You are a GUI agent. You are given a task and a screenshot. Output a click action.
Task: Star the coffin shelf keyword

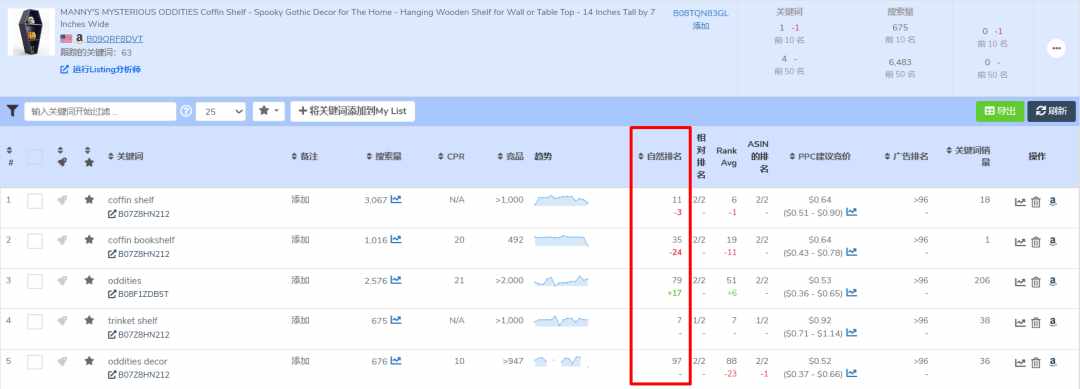click(x=89, y=200)
